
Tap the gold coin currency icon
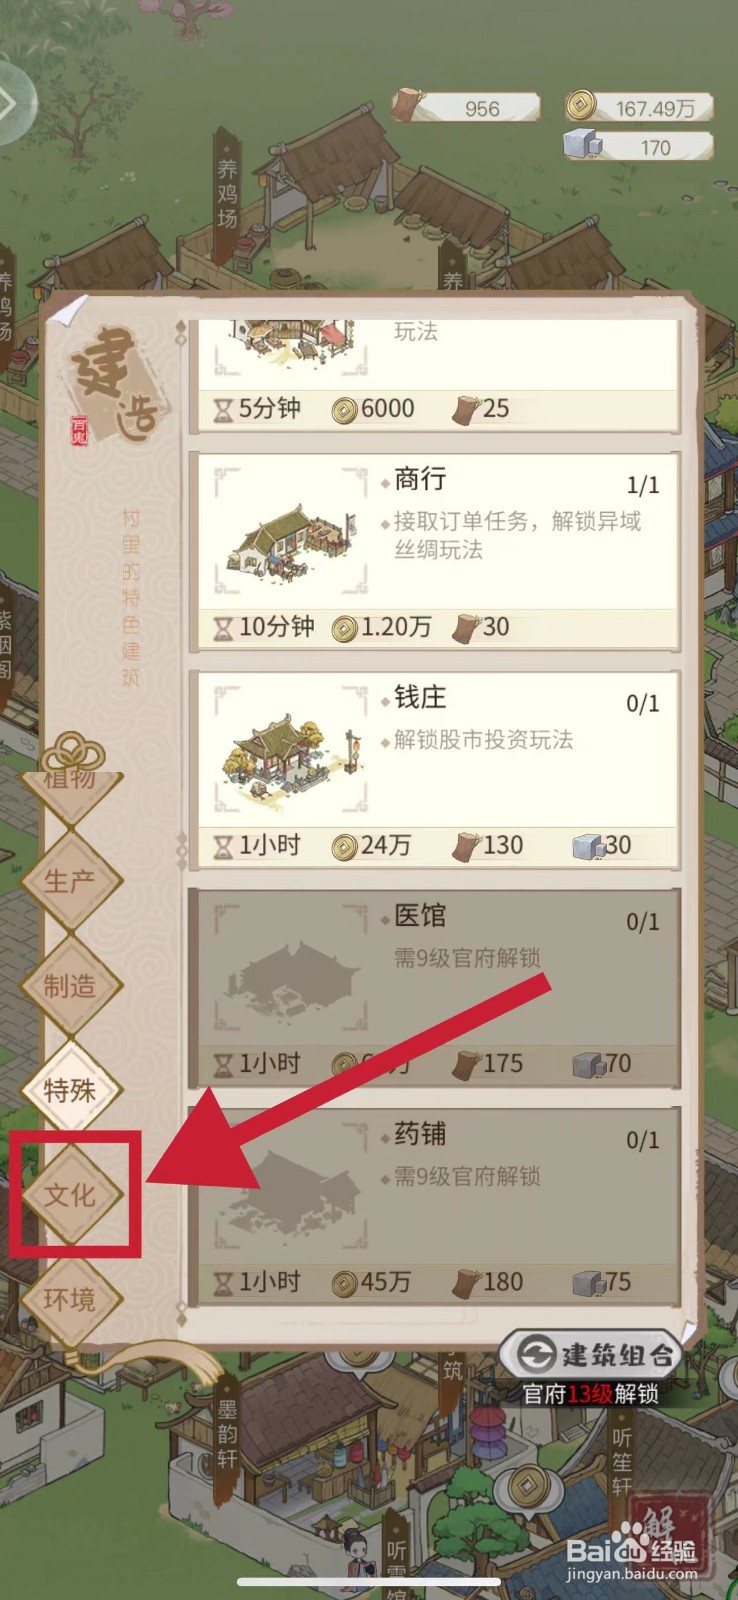pos(580,105)
